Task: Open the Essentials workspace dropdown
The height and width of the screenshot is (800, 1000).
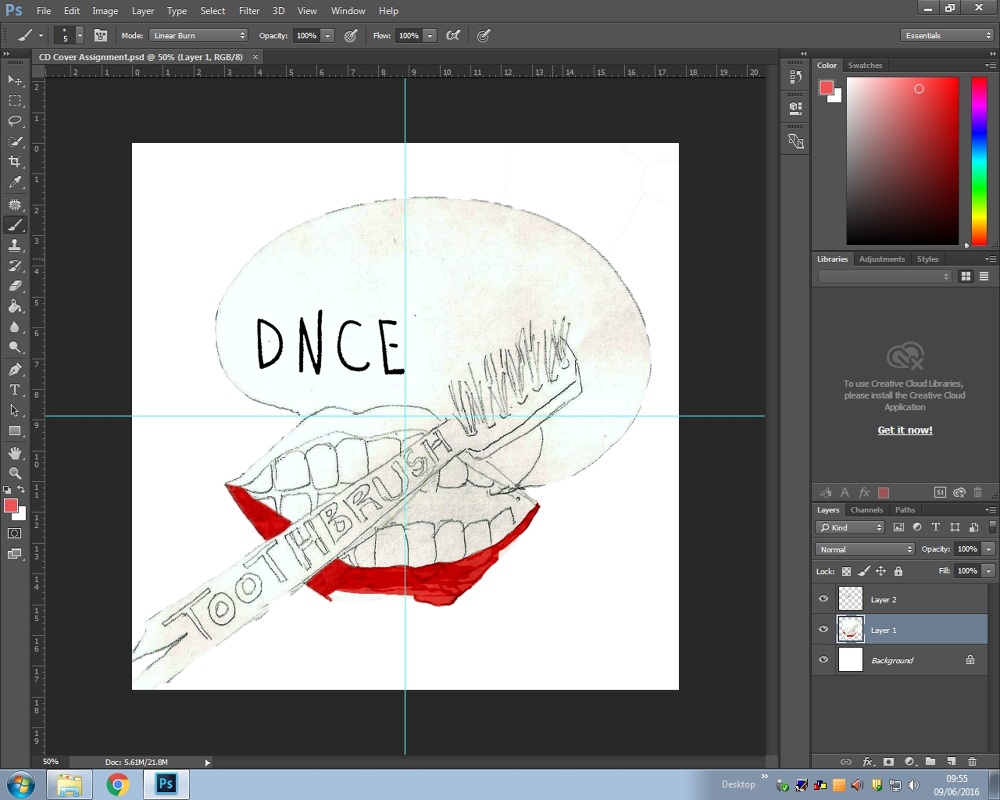Action: (947, 36)
